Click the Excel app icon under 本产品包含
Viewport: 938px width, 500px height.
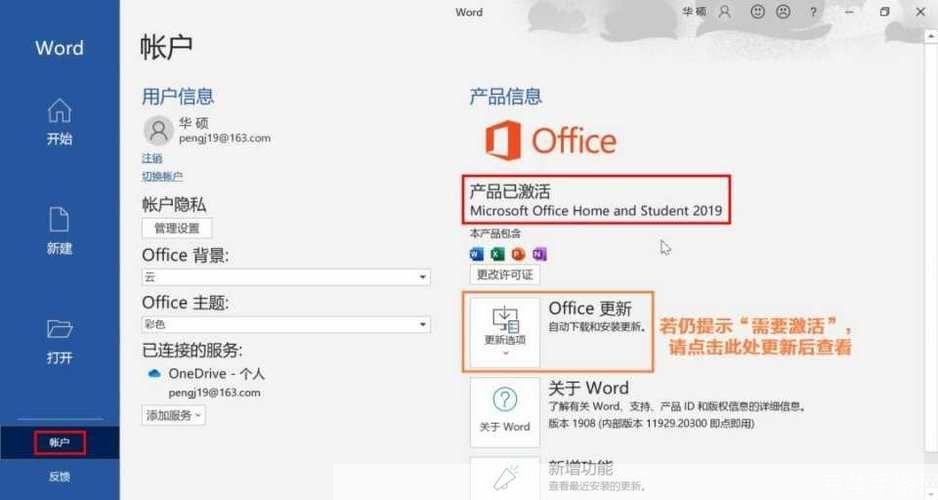498,254
